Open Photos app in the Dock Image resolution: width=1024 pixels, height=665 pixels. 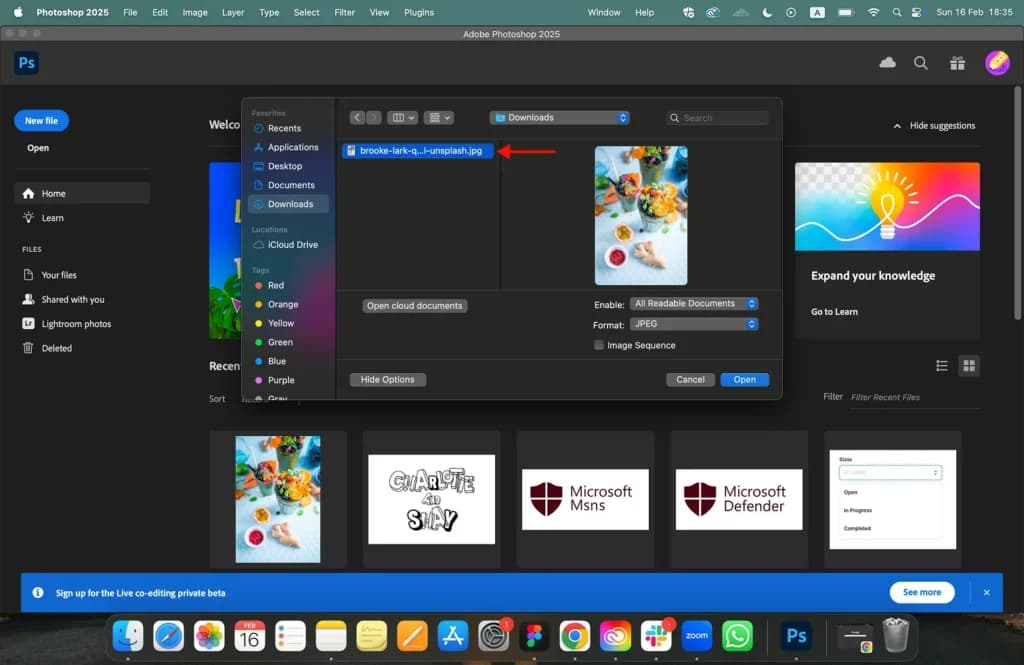[209, 636]
